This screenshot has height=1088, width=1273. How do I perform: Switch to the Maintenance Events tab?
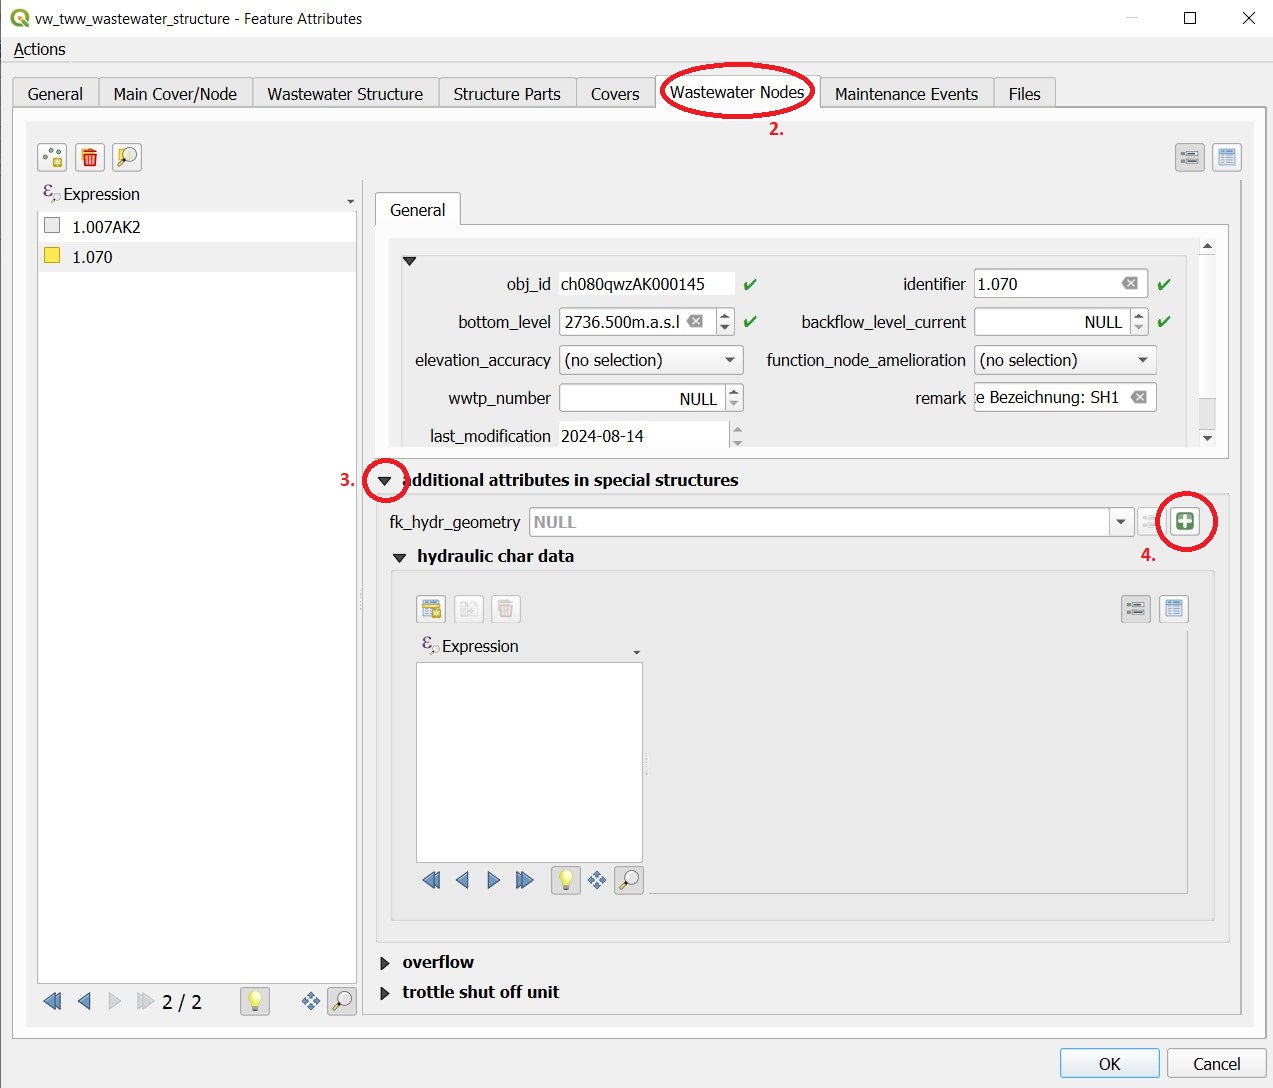906,94
